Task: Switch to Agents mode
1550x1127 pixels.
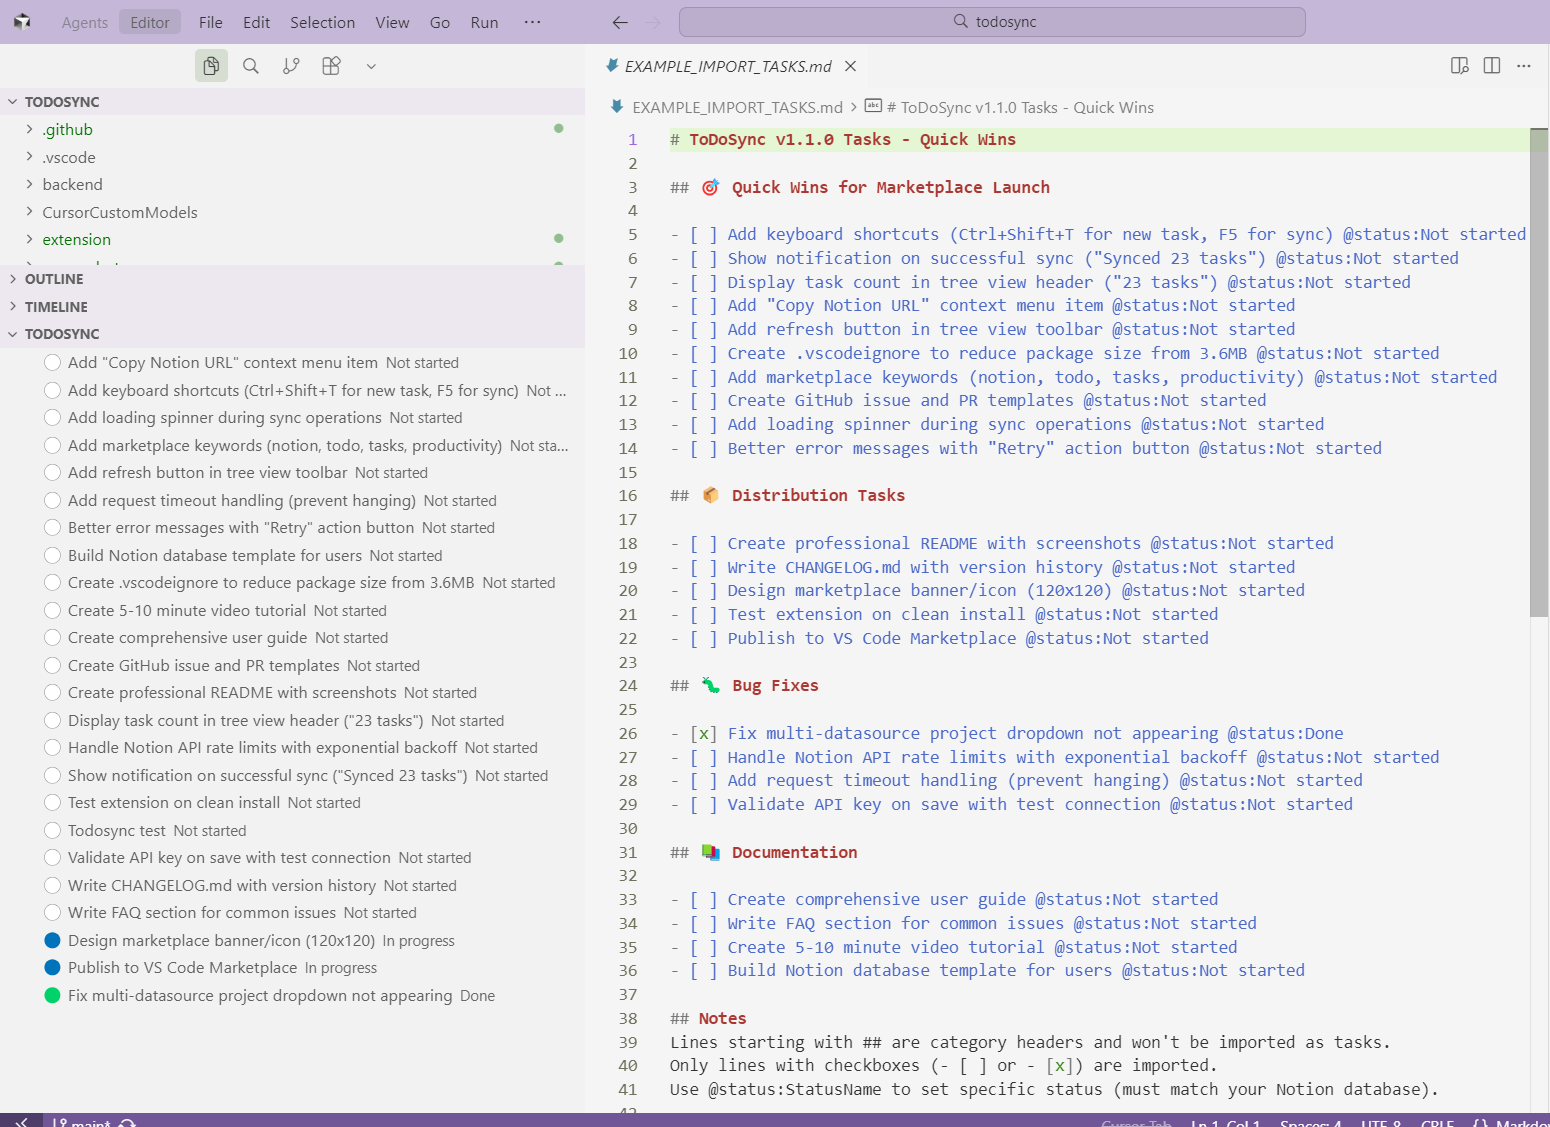Action: [x=85, y=22]
